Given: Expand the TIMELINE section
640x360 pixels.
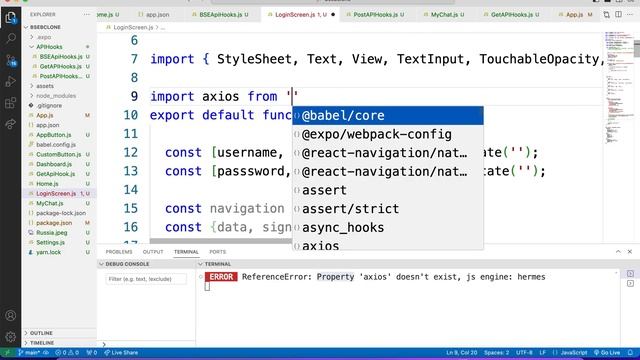Looking at the screenshot, I should point(42,343).
